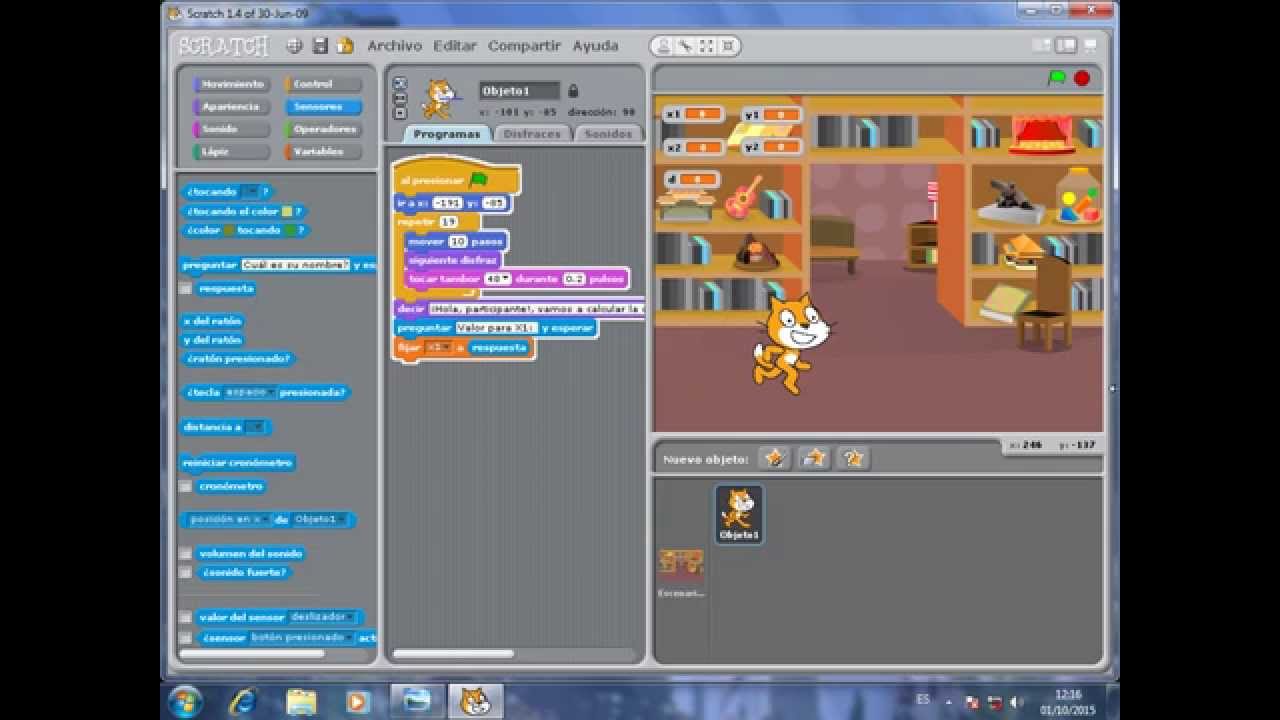Click the green flag to start scripts
Viewport: 1280px width, 720px height.
point(1057,78)
